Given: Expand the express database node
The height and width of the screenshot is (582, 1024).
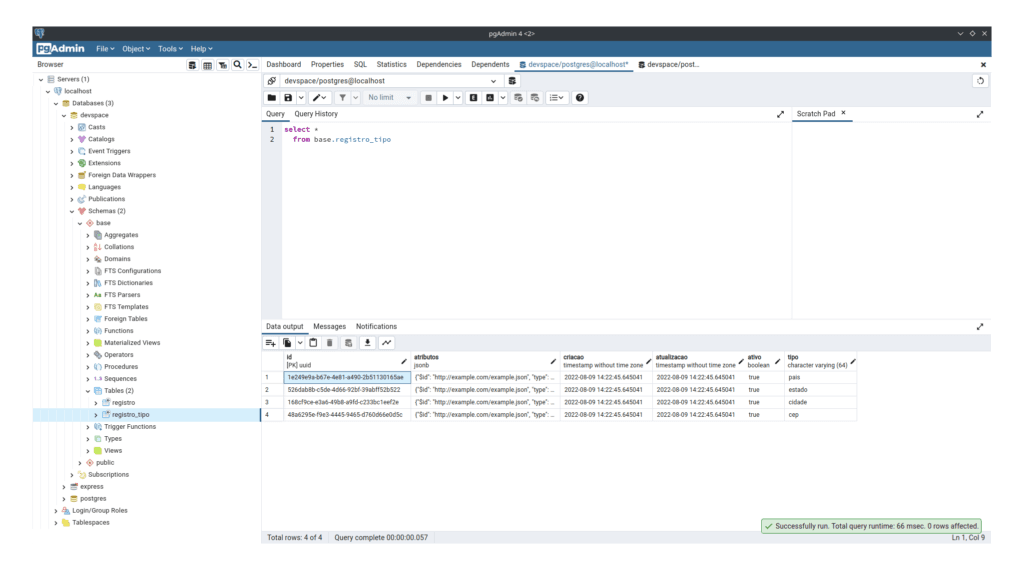Looking at the screenshot, I should pyautogui.click(x=64, y=487).
